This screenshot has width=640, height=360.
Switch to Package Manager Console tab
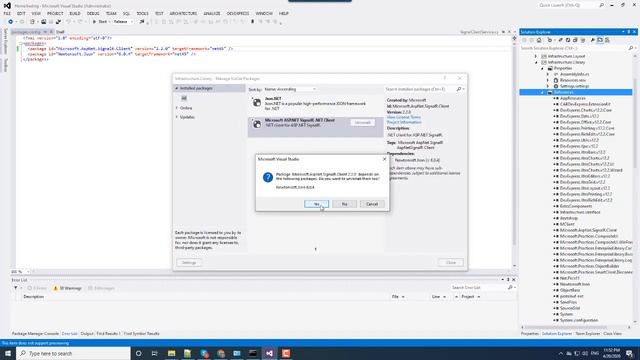pos(36,334)
